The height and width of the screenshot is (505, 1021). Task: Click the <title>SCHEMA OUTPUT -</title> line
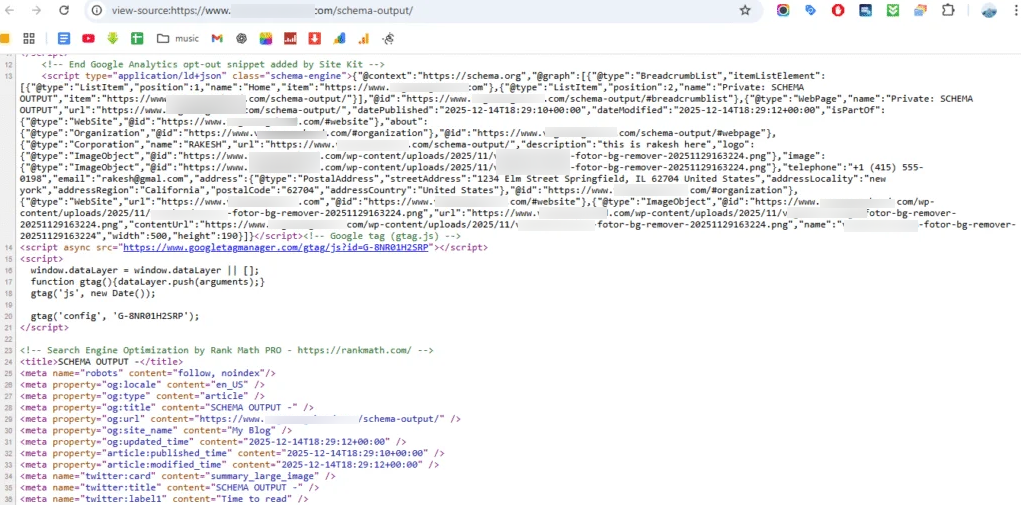[x=102, y=361]
